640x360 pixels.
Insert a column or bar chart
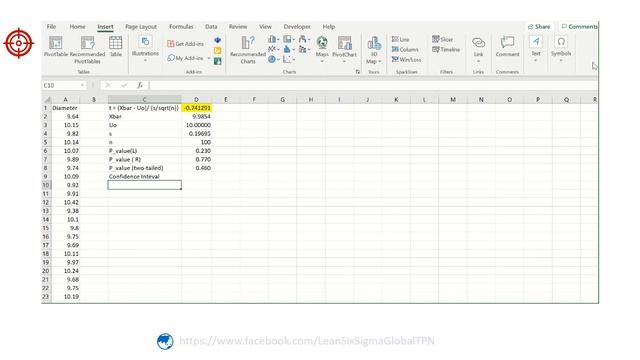point(273,39)
